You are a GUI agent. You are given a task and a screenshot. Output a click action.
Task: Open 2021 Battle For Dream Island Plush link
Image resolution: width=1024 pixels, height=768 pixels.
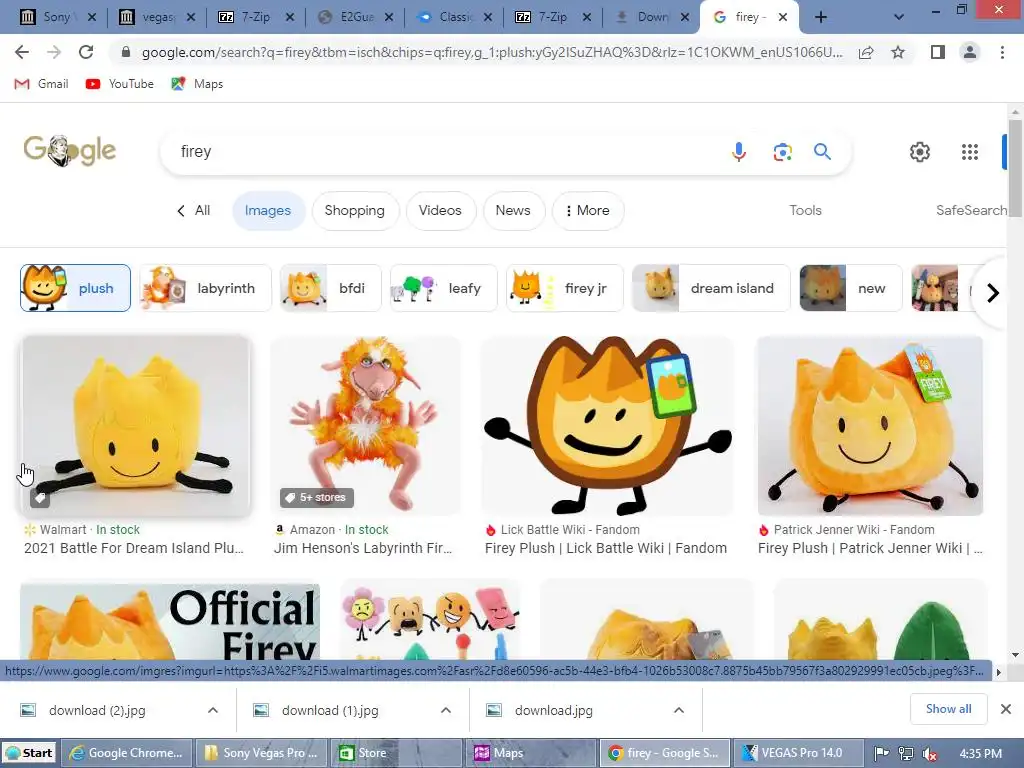134,548
